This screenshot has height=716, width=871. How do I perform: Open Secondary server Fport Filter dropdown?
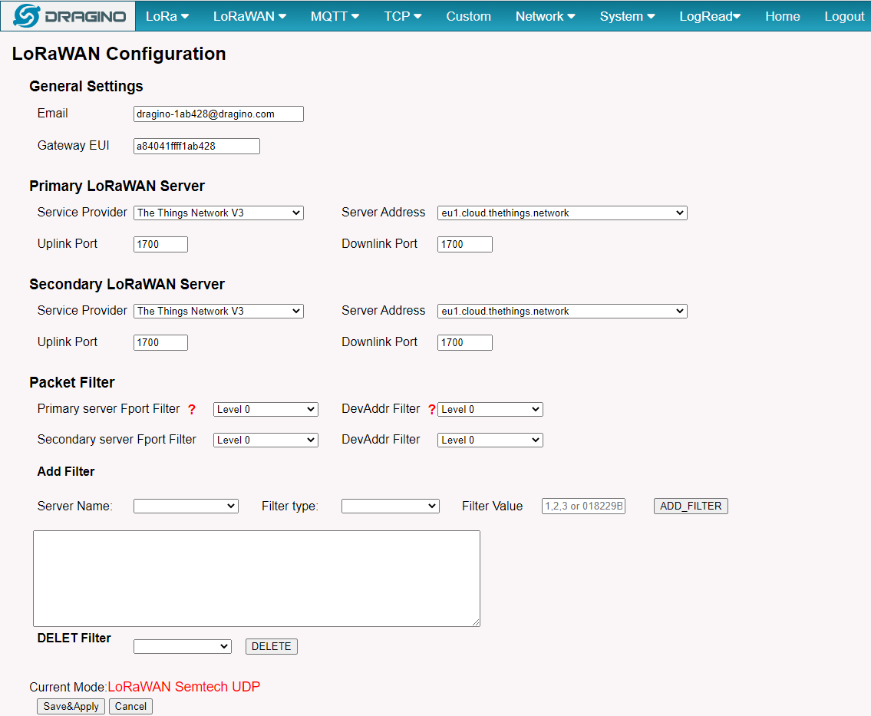266,440
